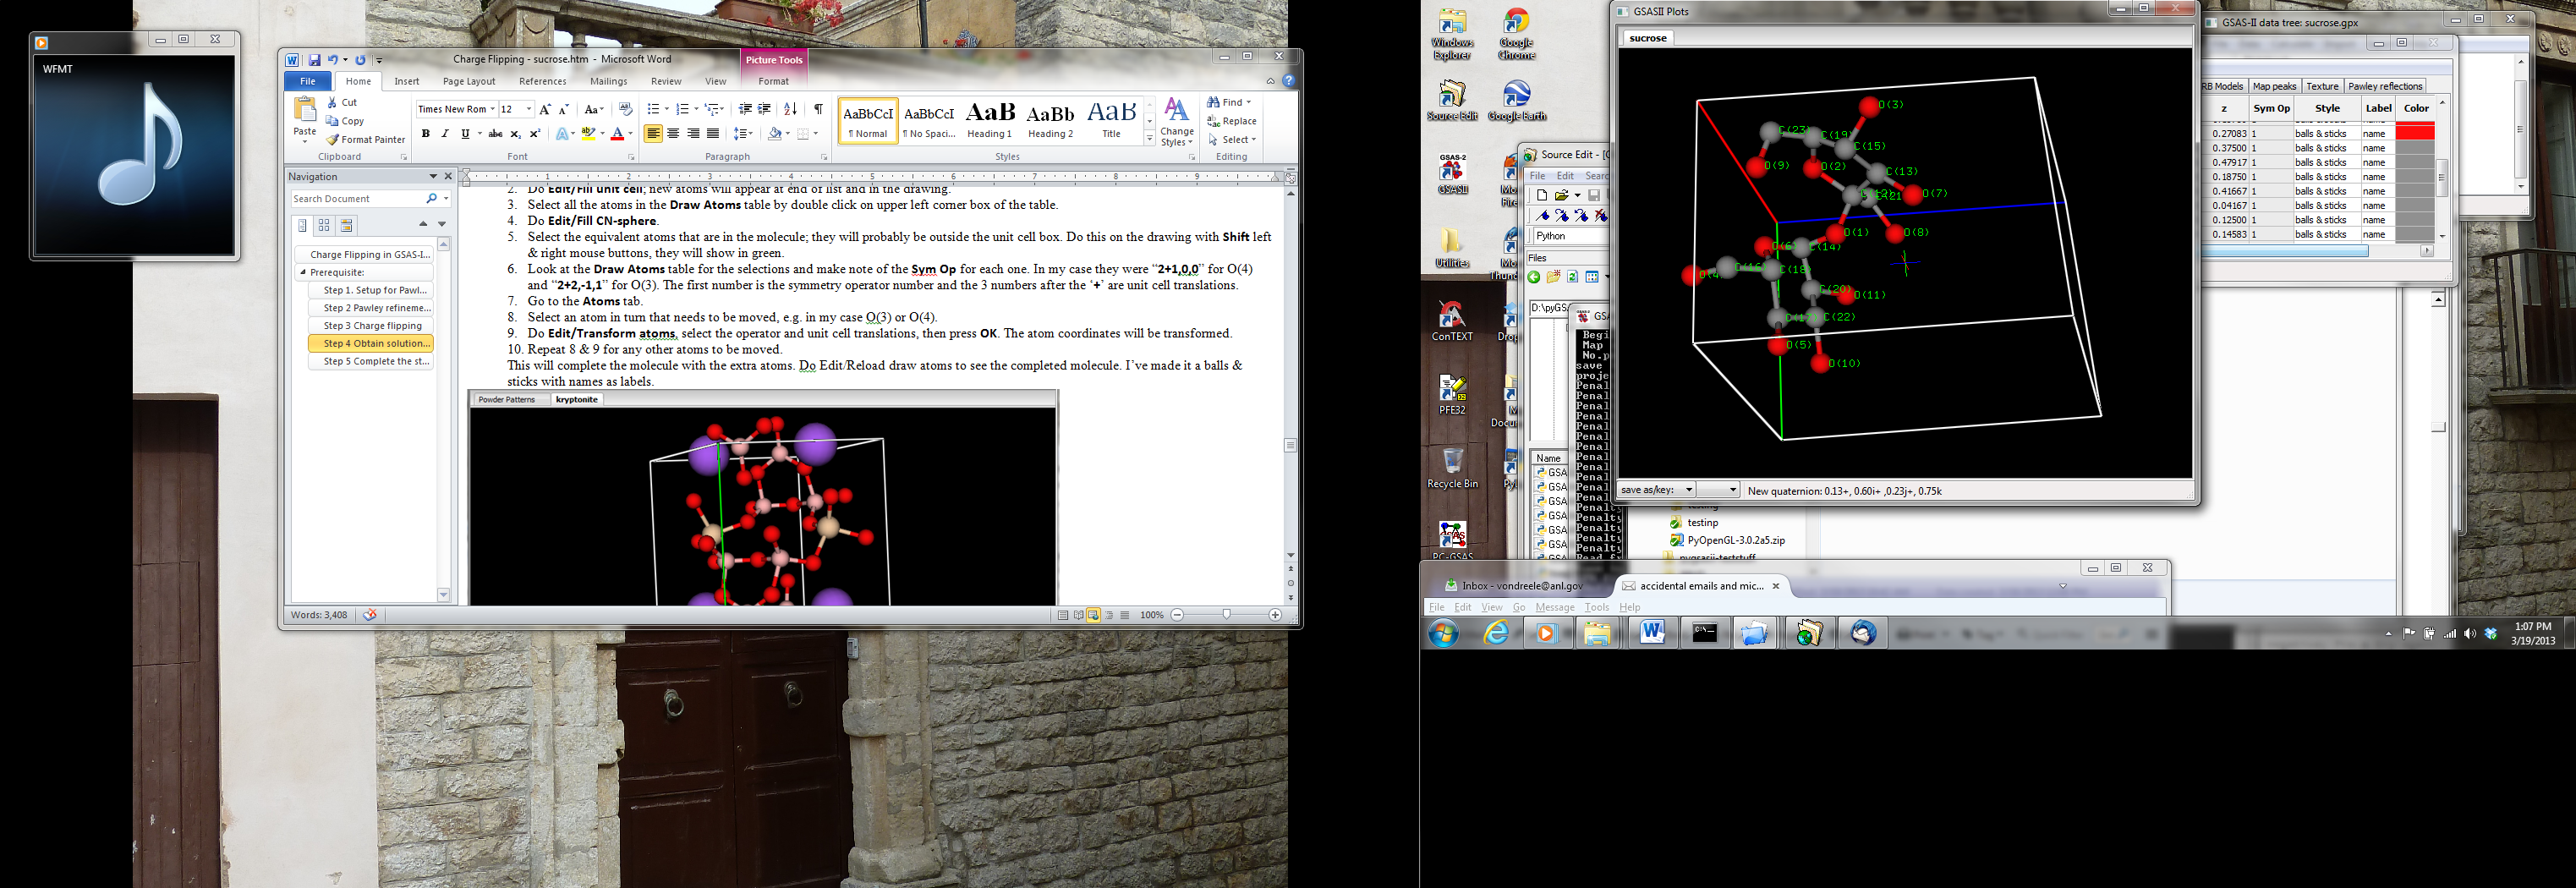Toggle strikethrough text formatting
Viewport: 2576px width, 888px height.
coord(495,134)
